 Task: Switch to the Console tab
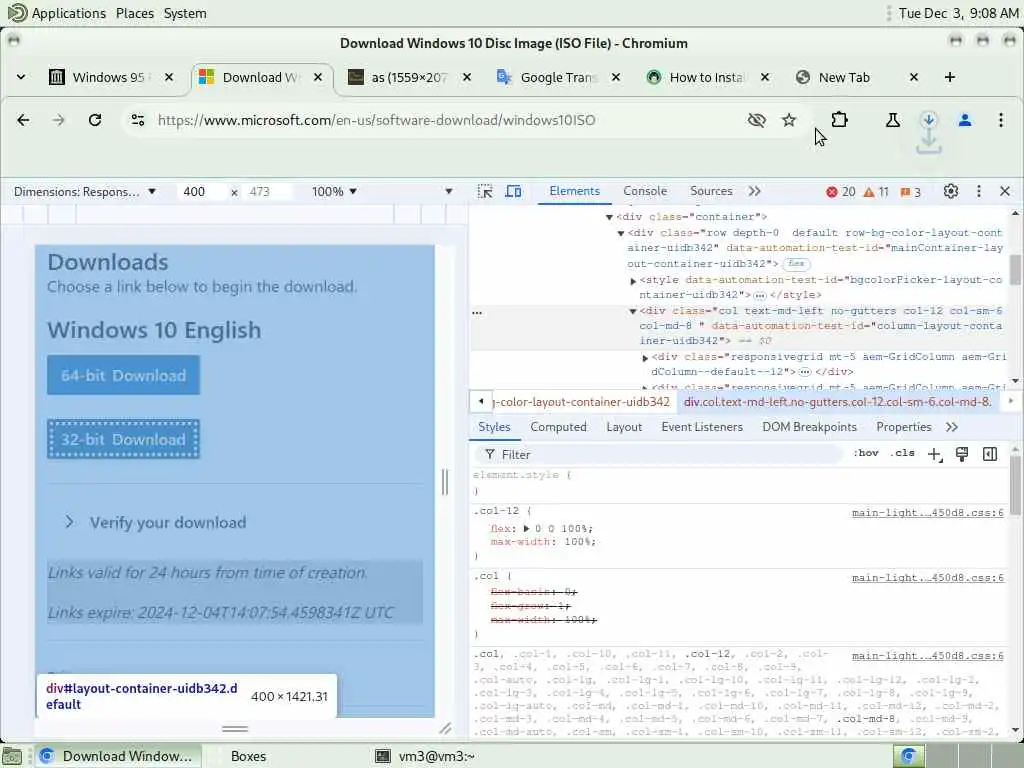(x=645, y=191)
